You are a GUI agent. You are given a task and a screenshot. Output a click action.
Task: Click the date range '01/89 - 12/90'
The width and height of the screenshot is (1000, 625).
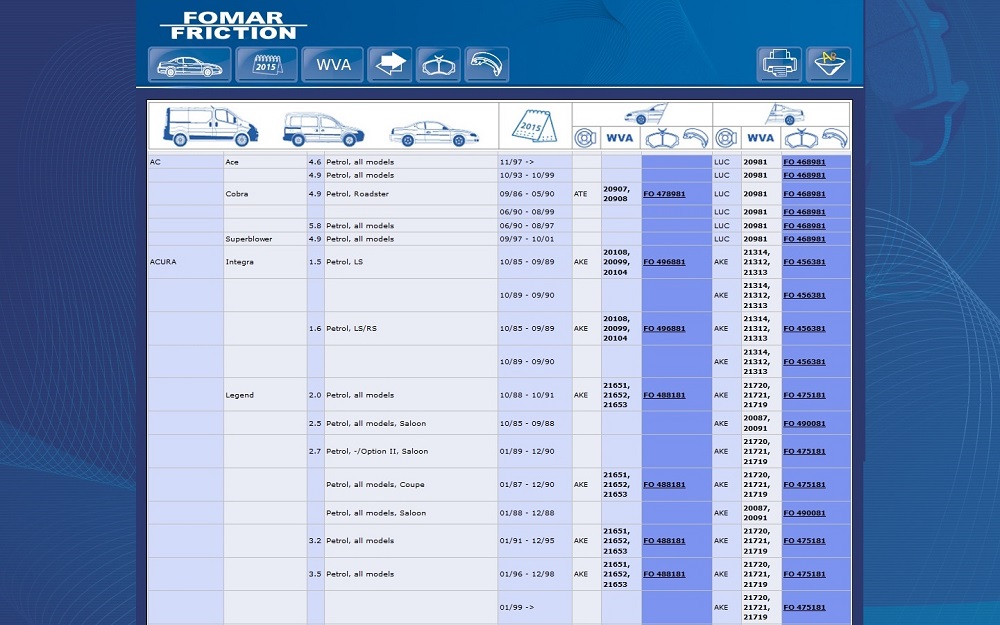pyautogui.click(x=527, y=452)
